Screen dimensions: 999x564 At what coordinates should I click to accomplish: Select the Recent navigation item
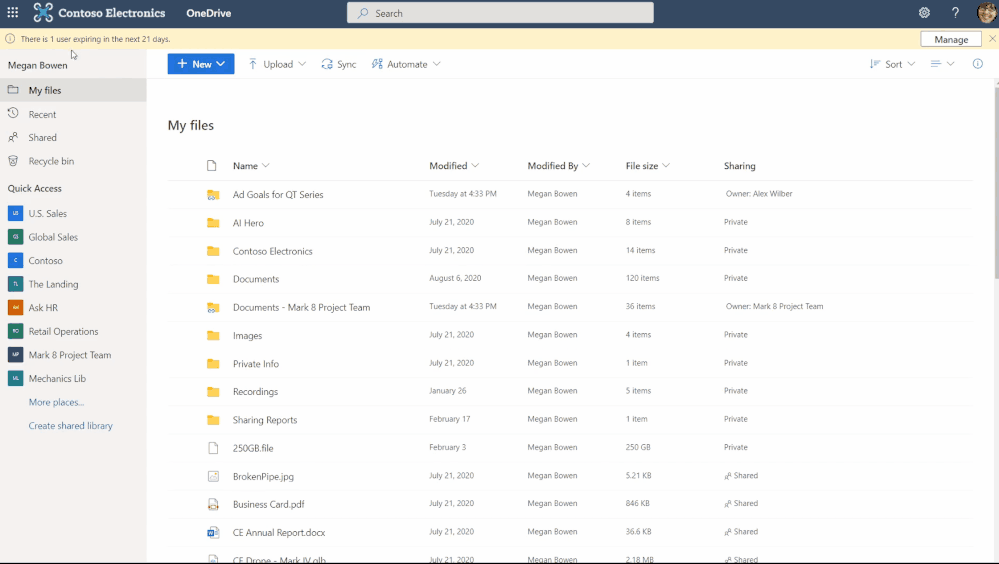point(42,114)
